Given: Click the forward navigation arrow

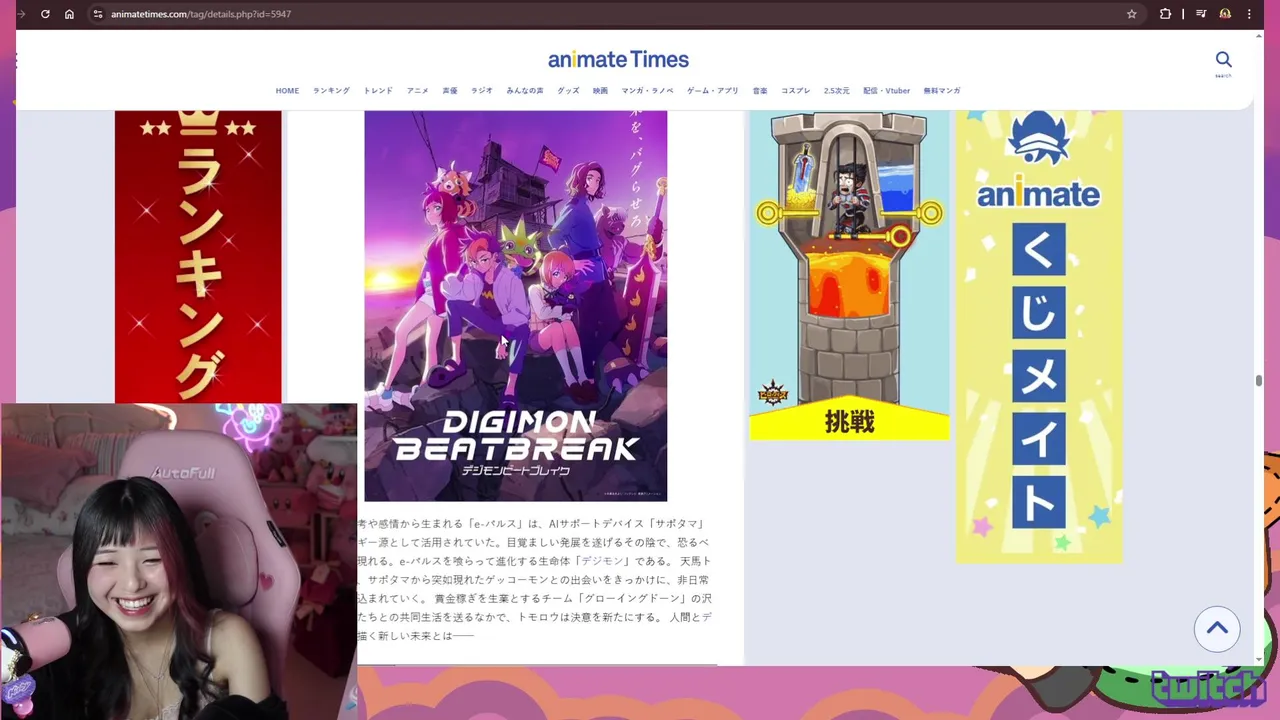Looking at the screenshot, I should click(21, 14).
